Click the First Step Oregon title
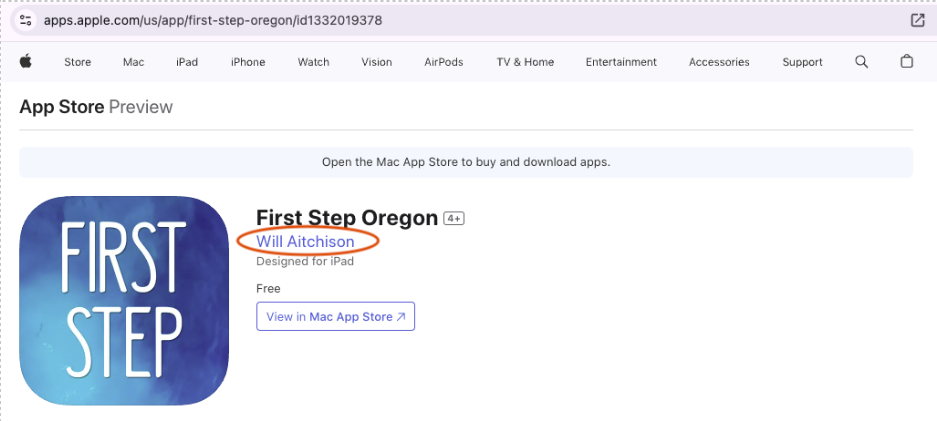 tap(347, 218)
